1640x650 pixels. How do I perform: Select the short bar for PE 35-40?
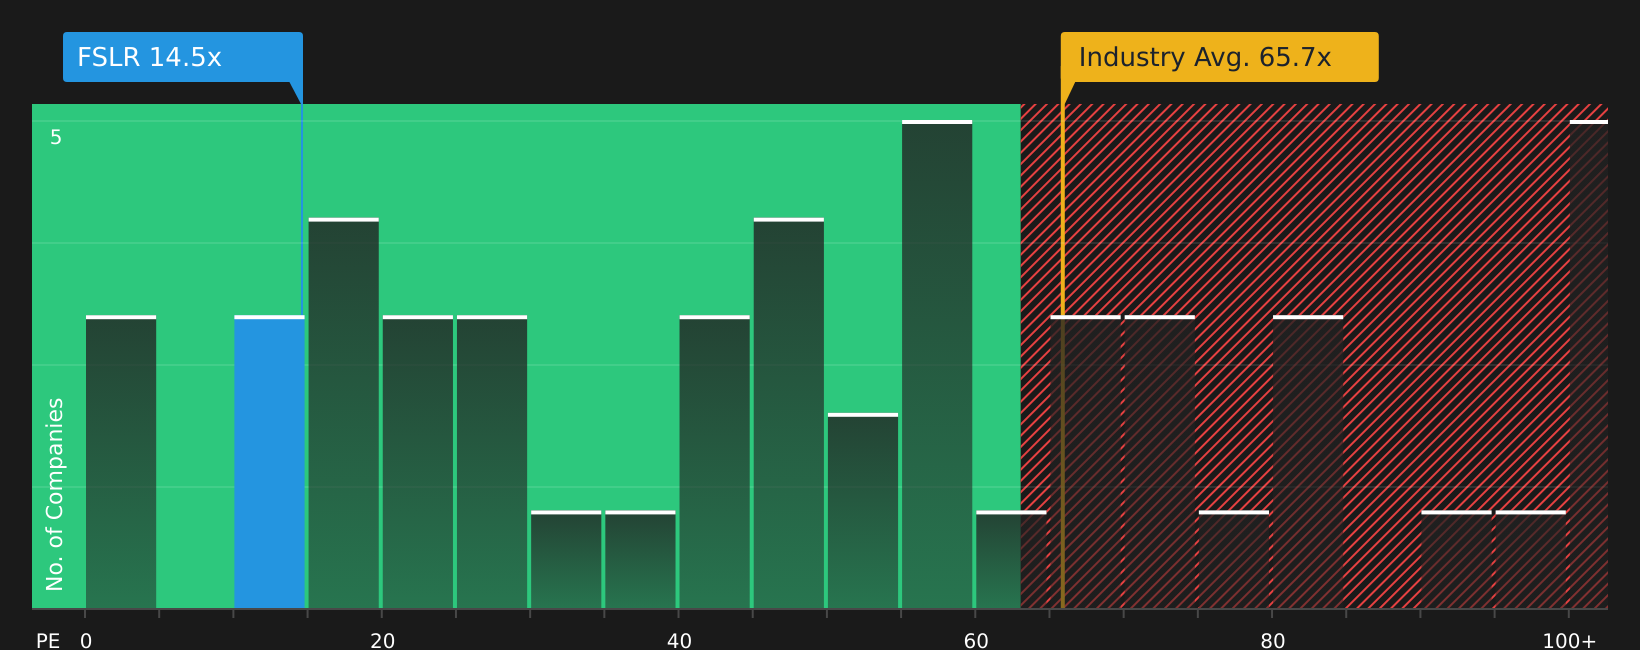[640, 560]
